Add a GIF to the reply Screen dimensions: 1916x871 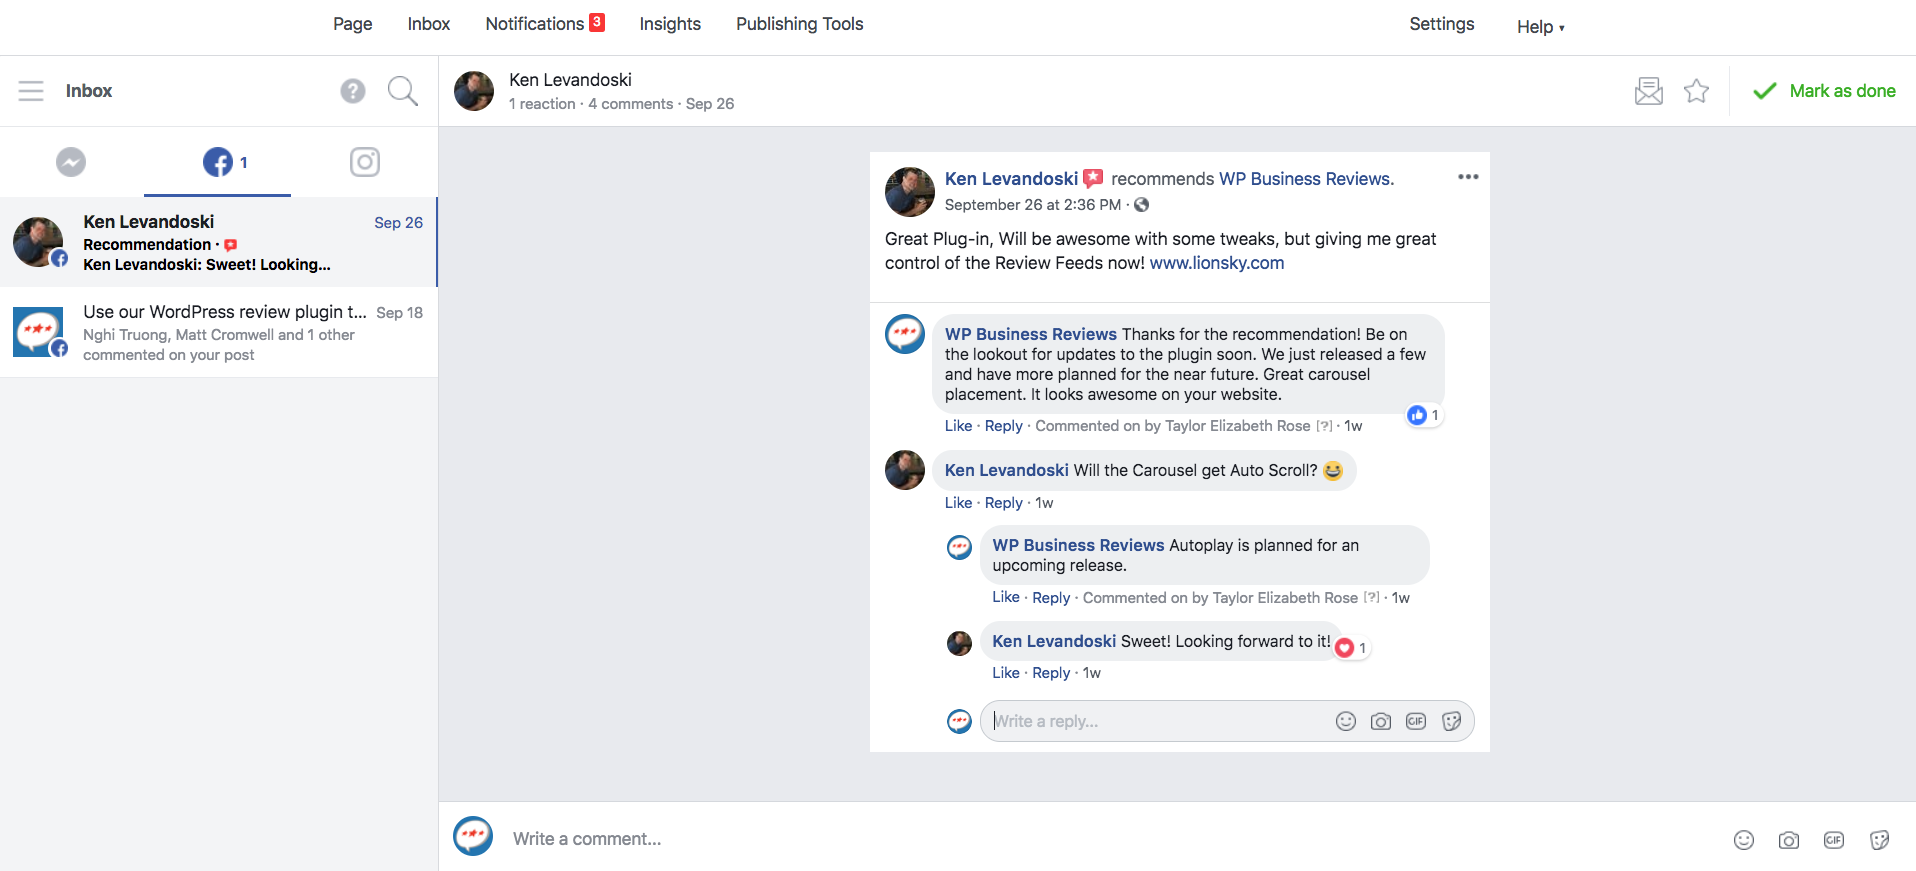coord(1416,721)
